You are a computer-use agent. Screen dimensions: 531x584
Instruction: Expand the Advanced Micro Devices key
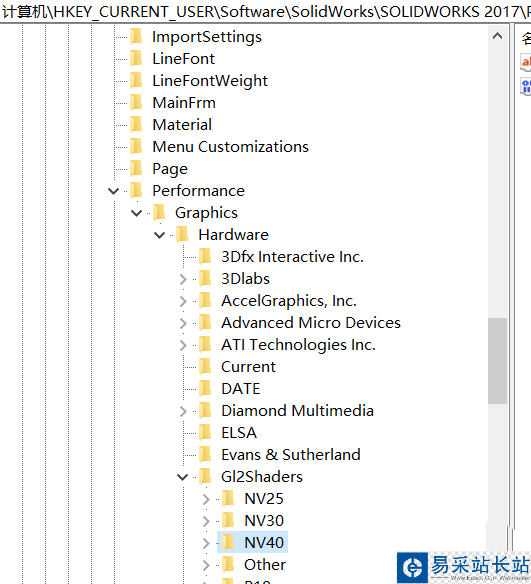coord(183,323)
